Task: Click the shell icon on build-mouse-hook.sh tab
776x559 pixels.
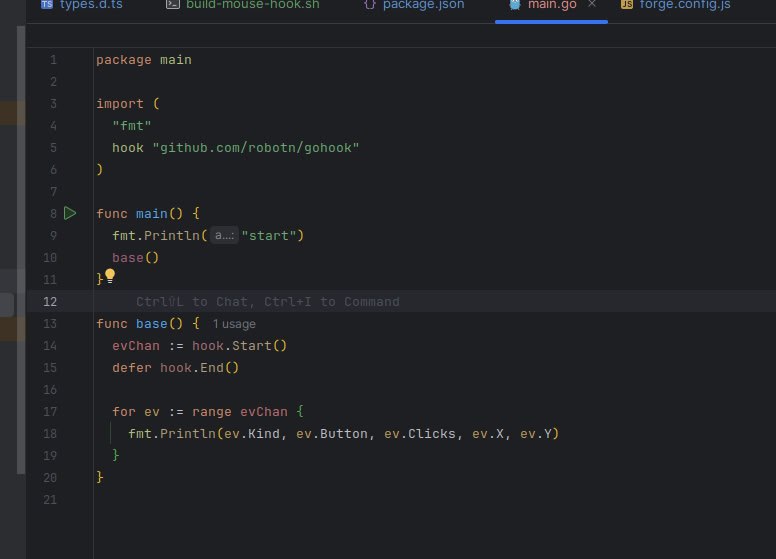Action: pyautogui.click(x=173, y=4)
